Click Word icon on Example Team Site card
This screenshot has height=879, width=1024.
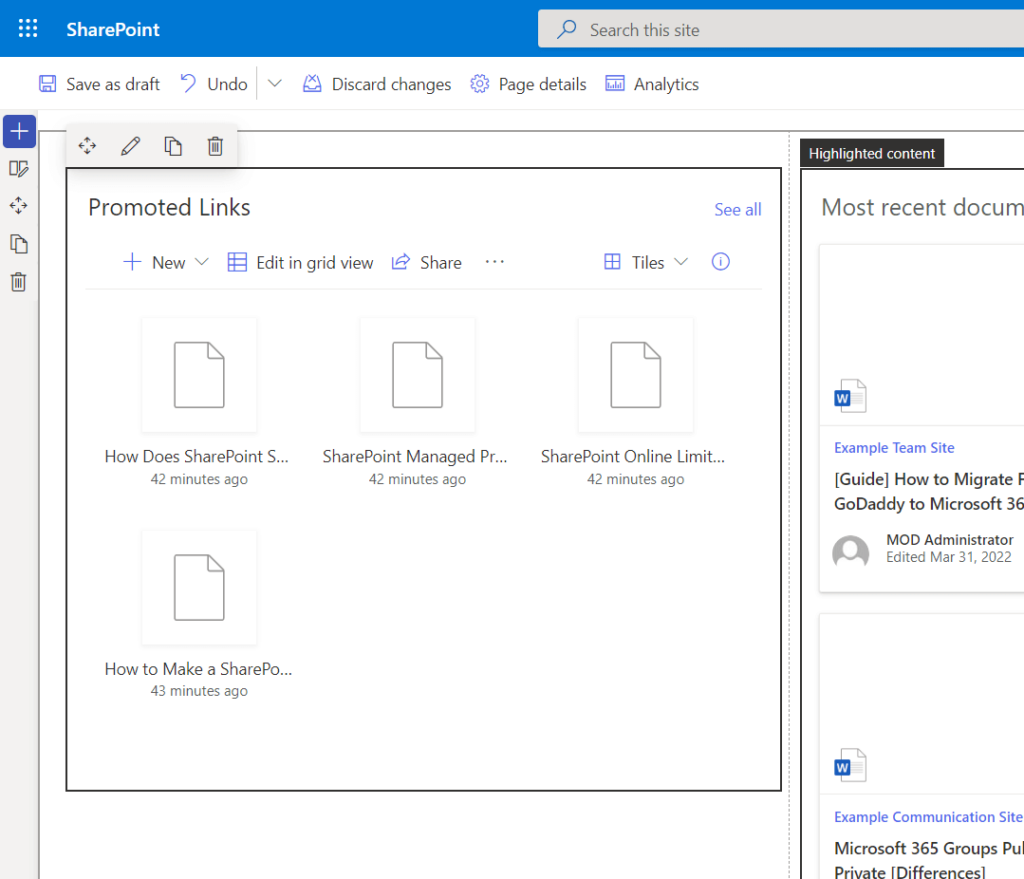(x=850, y=396)
